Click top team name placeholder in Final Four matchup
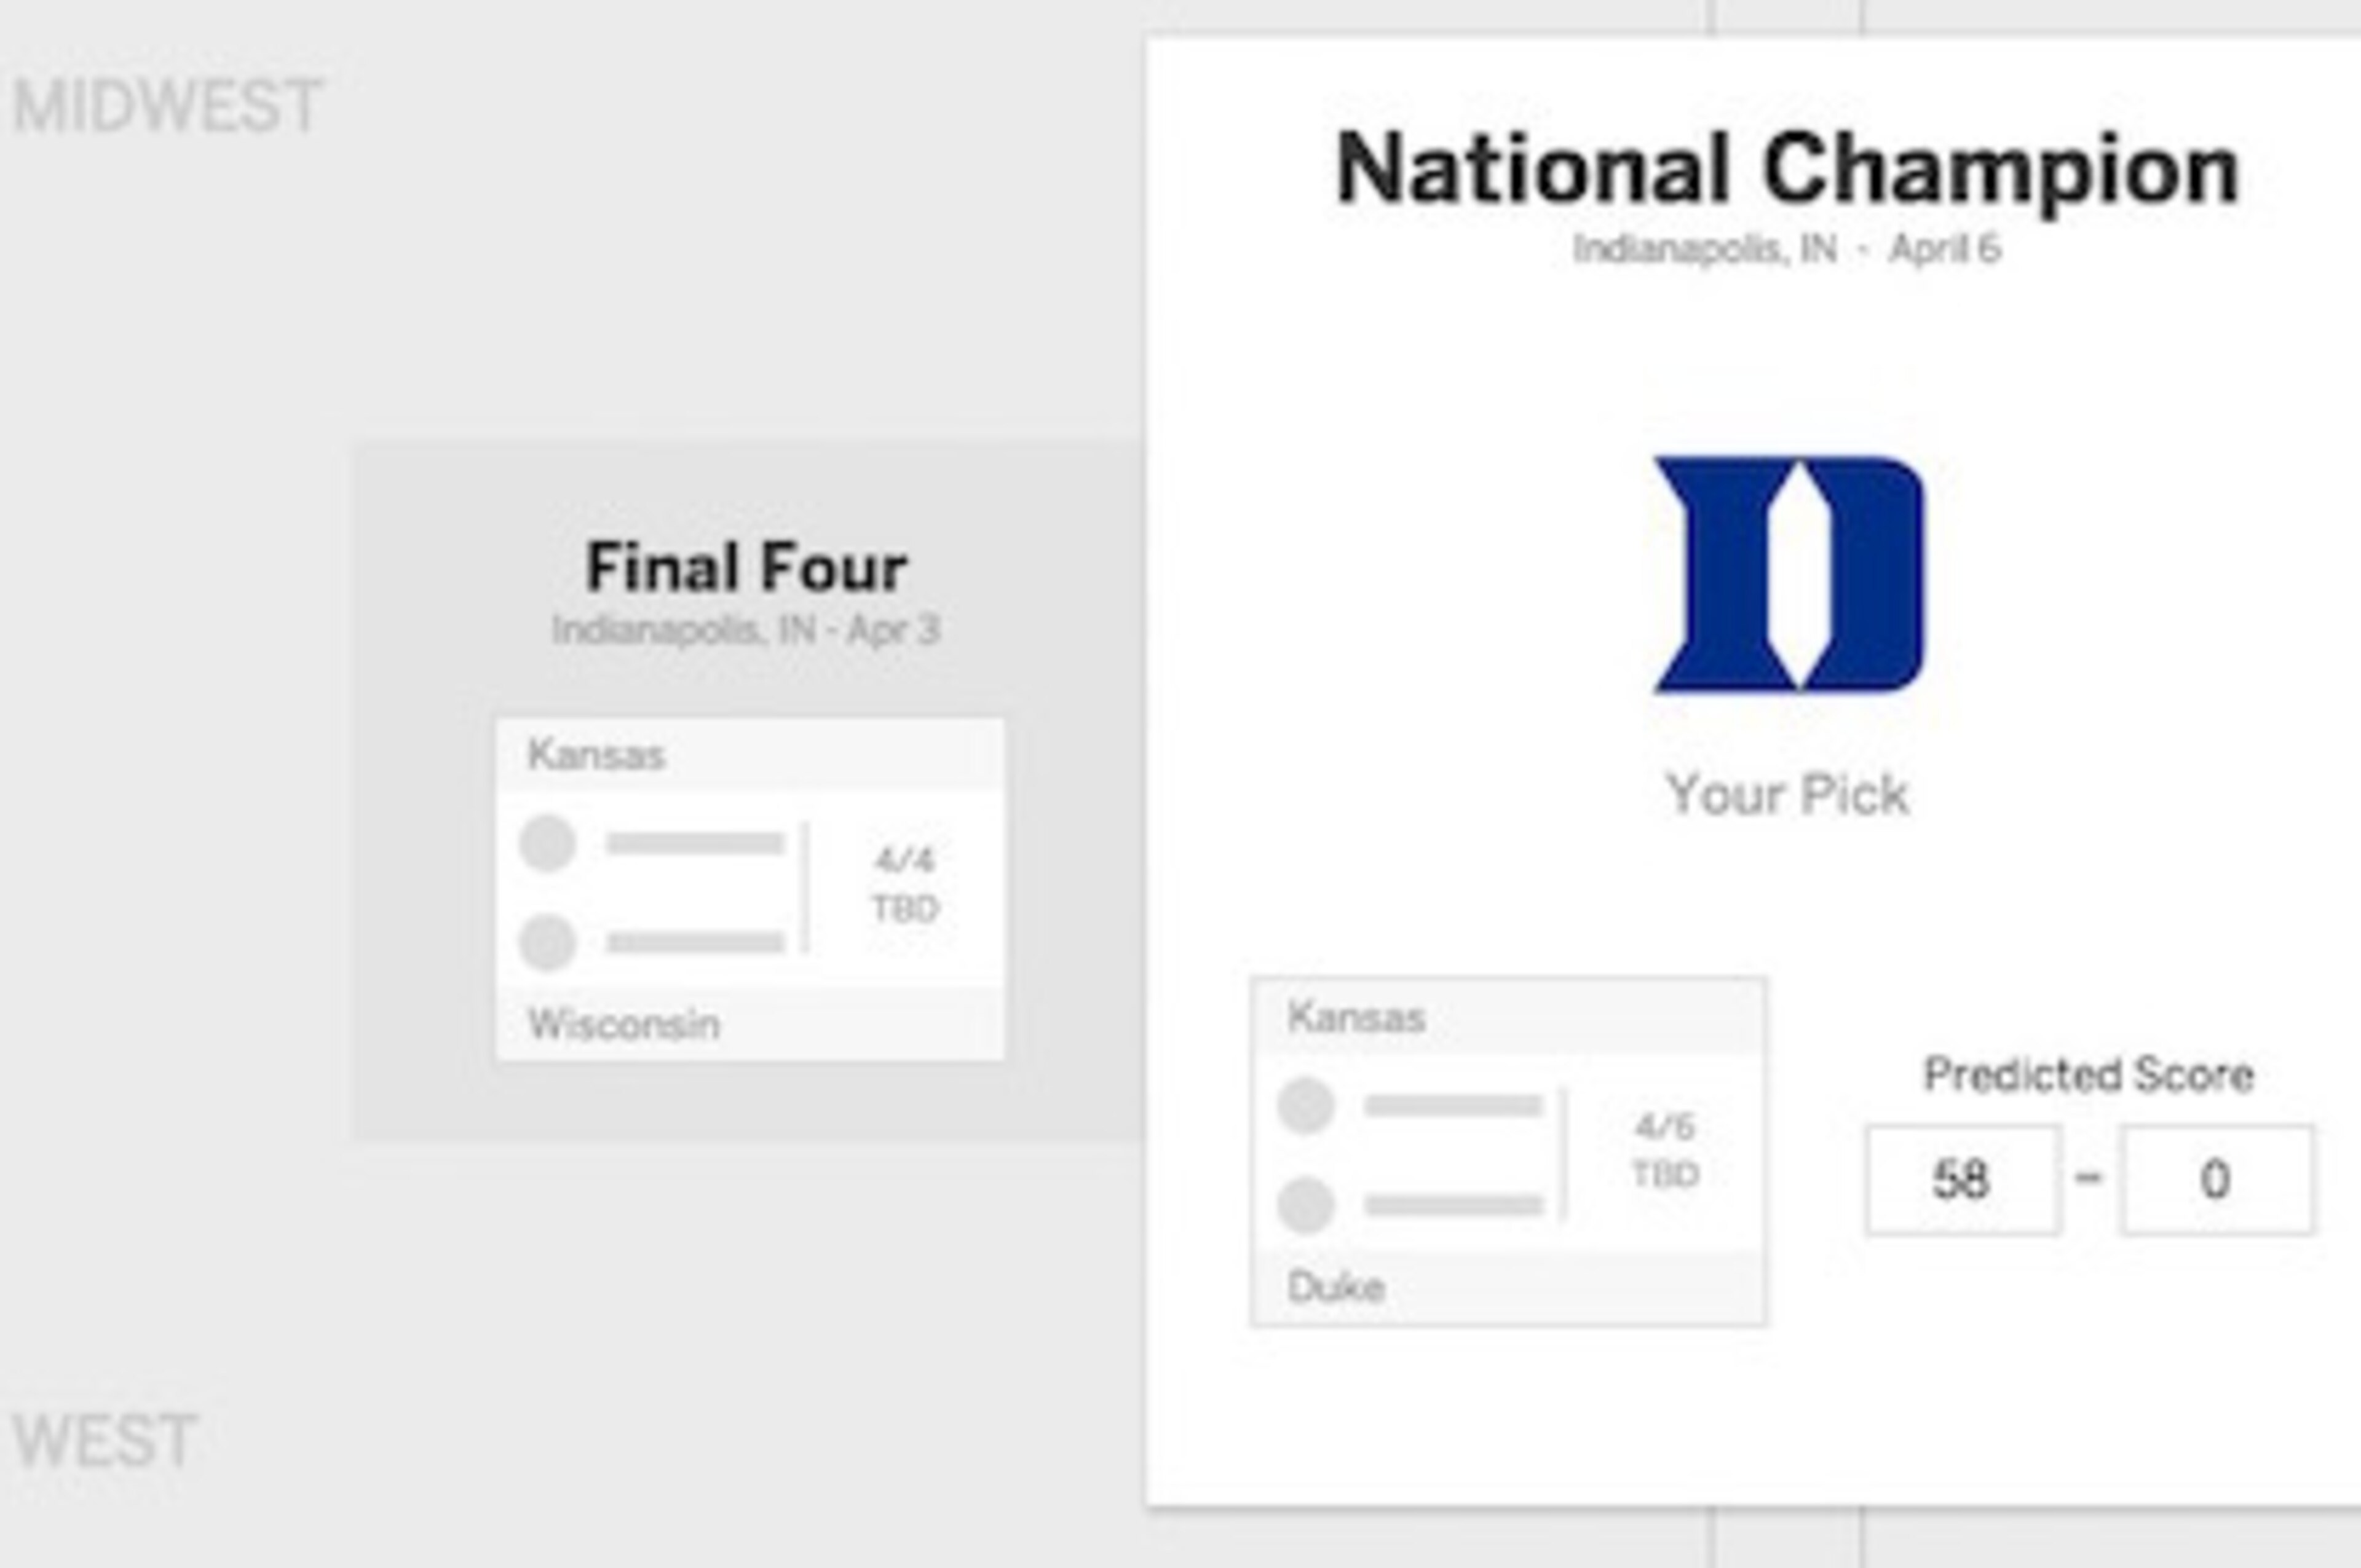 pyautogui.click(x=695, y=844)
